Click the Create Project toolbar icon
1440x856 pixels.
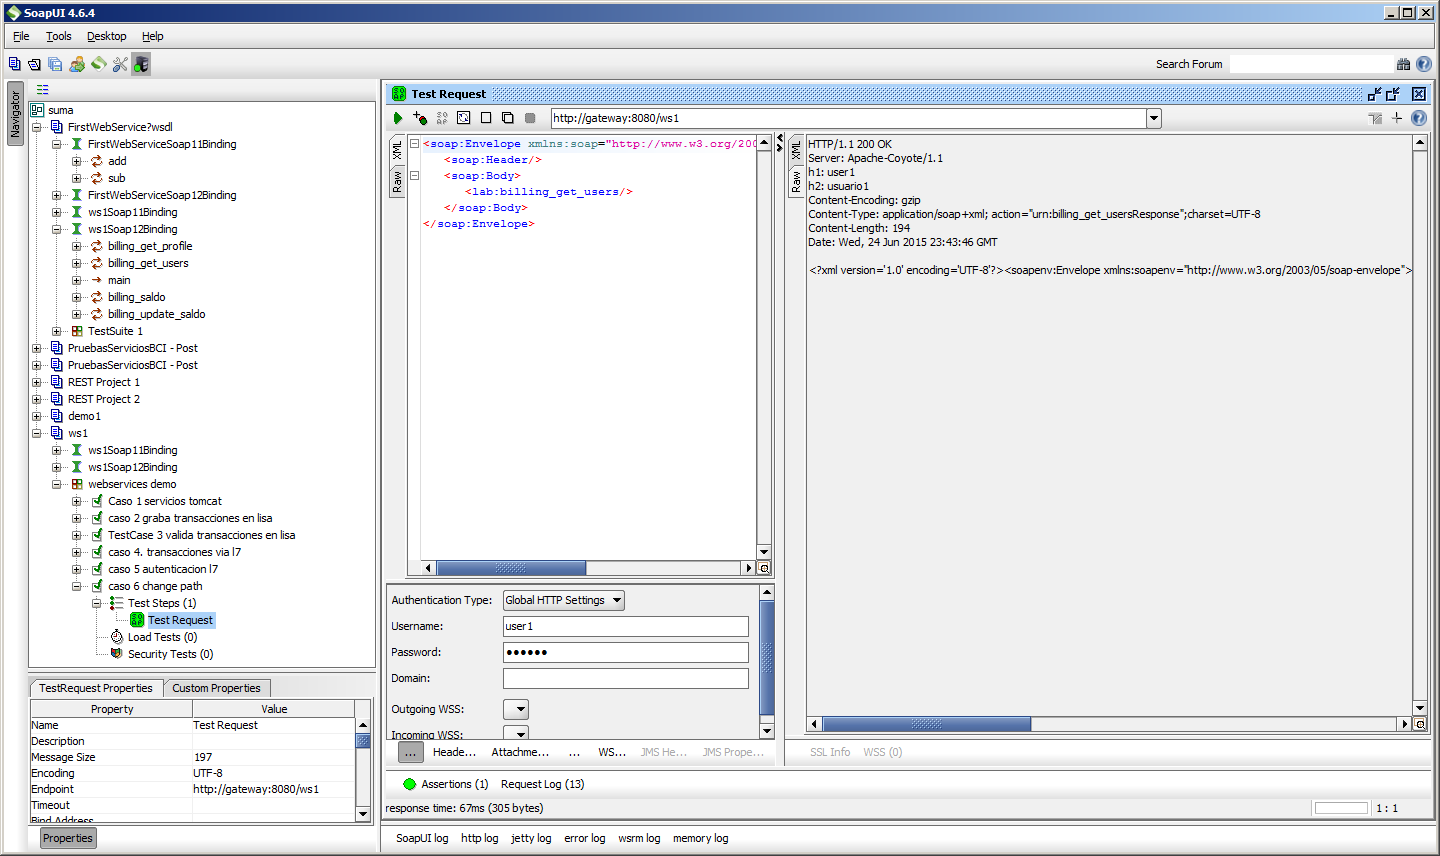15,63
